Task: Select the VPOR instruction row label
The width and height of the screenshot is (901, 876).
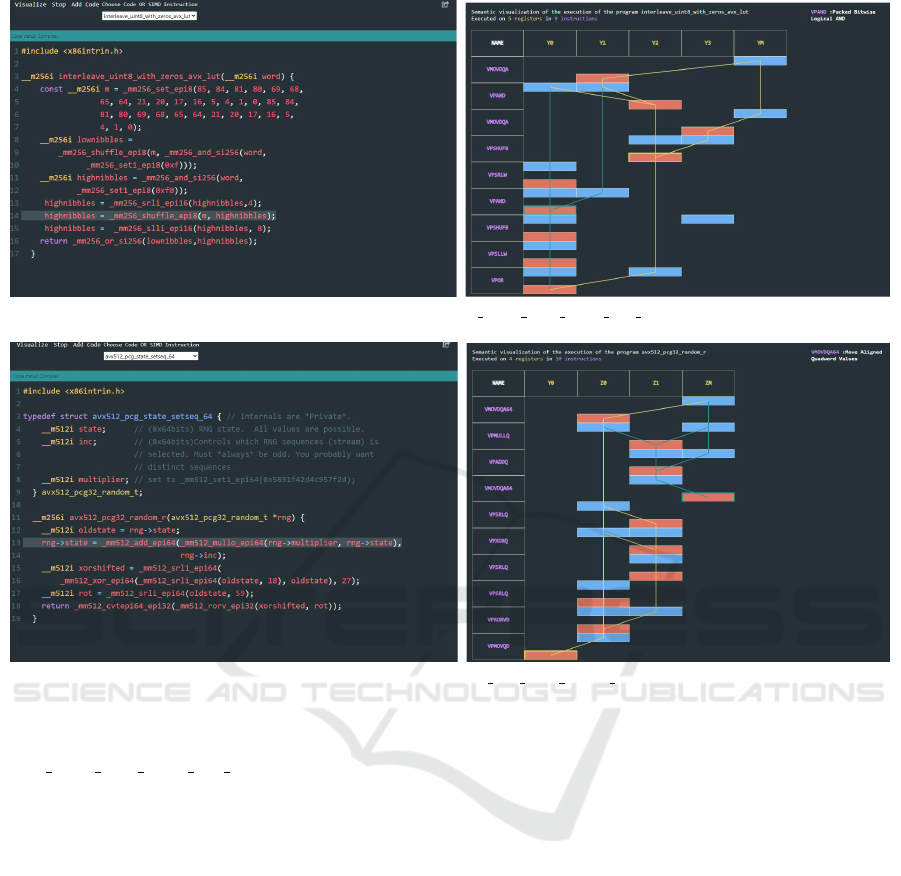Action: 497,281
